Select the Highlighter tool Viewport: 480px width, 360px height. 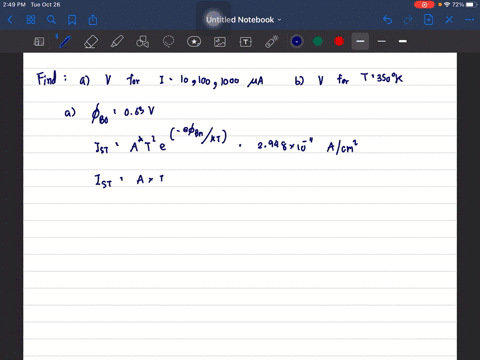[x=117, y=42]
